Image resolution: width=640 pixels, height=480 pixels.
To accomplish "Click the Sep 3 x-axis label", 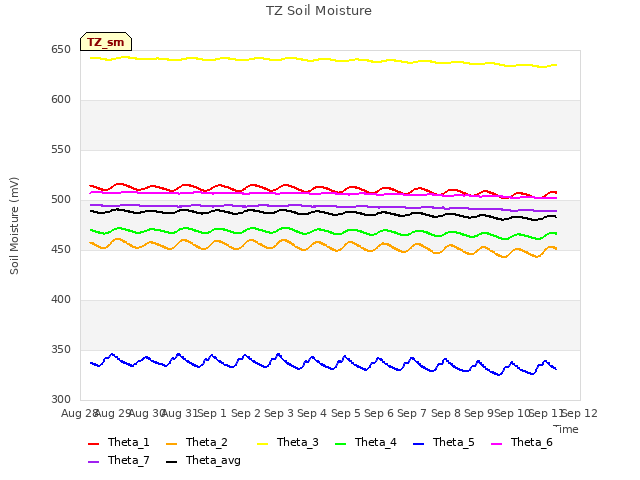I will tap(279, 413).
